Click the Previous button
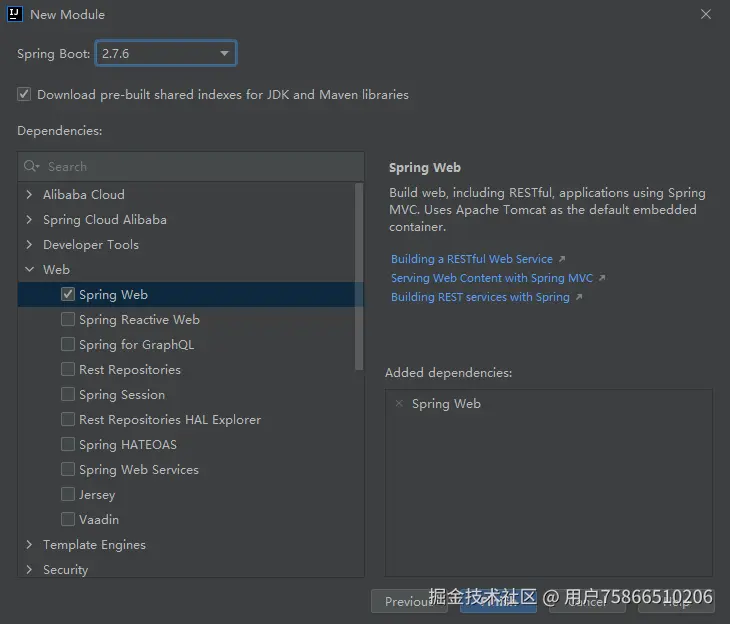 409,601
